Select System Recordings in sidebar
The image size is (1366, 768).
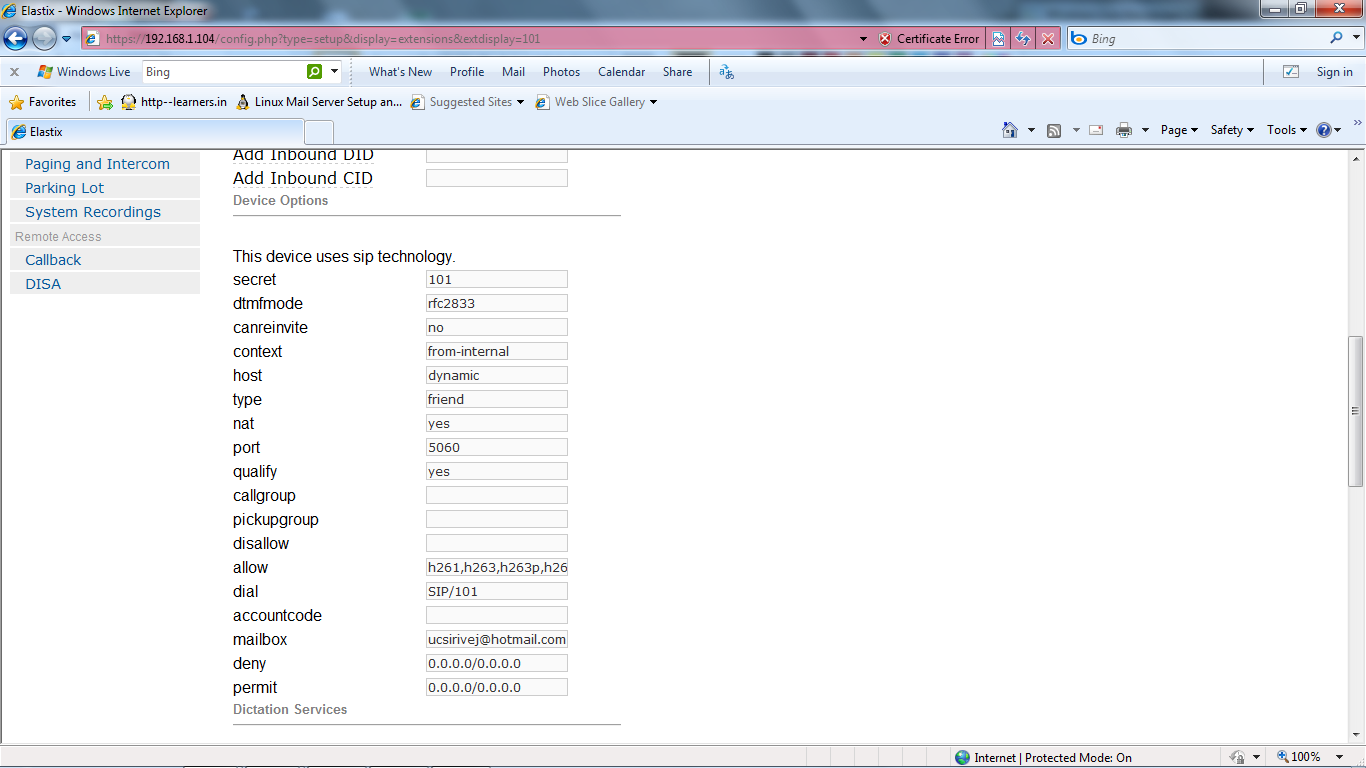(x=93, y=212)
